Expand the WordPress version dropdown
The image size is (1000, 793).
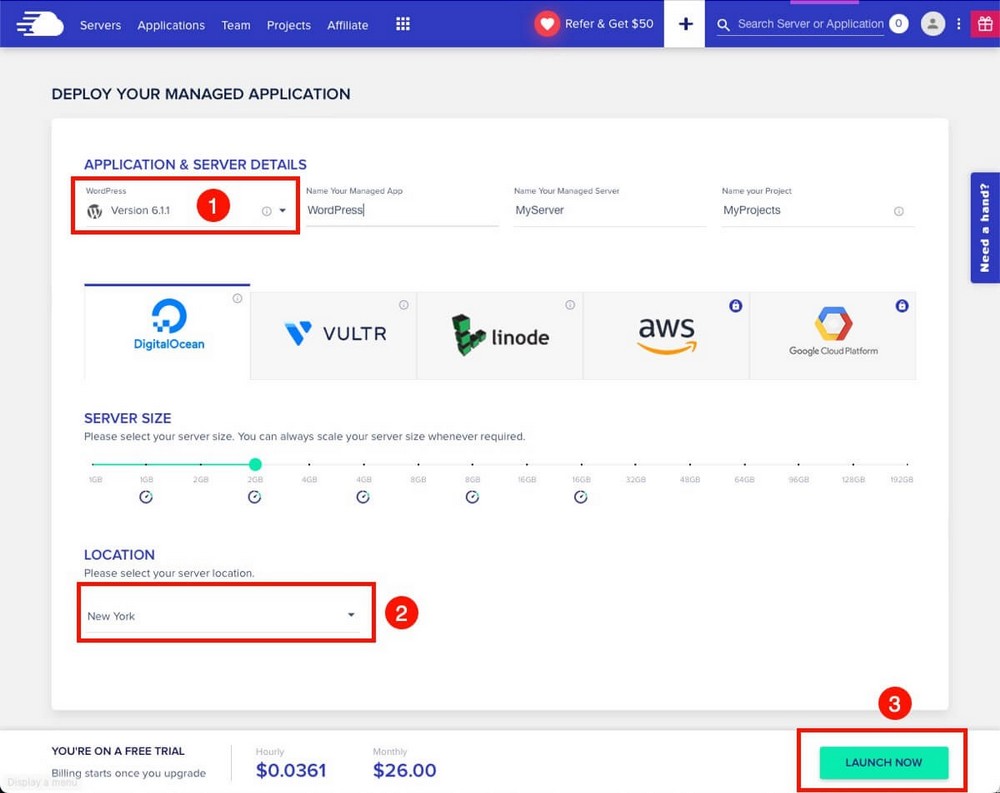point(282,211)
